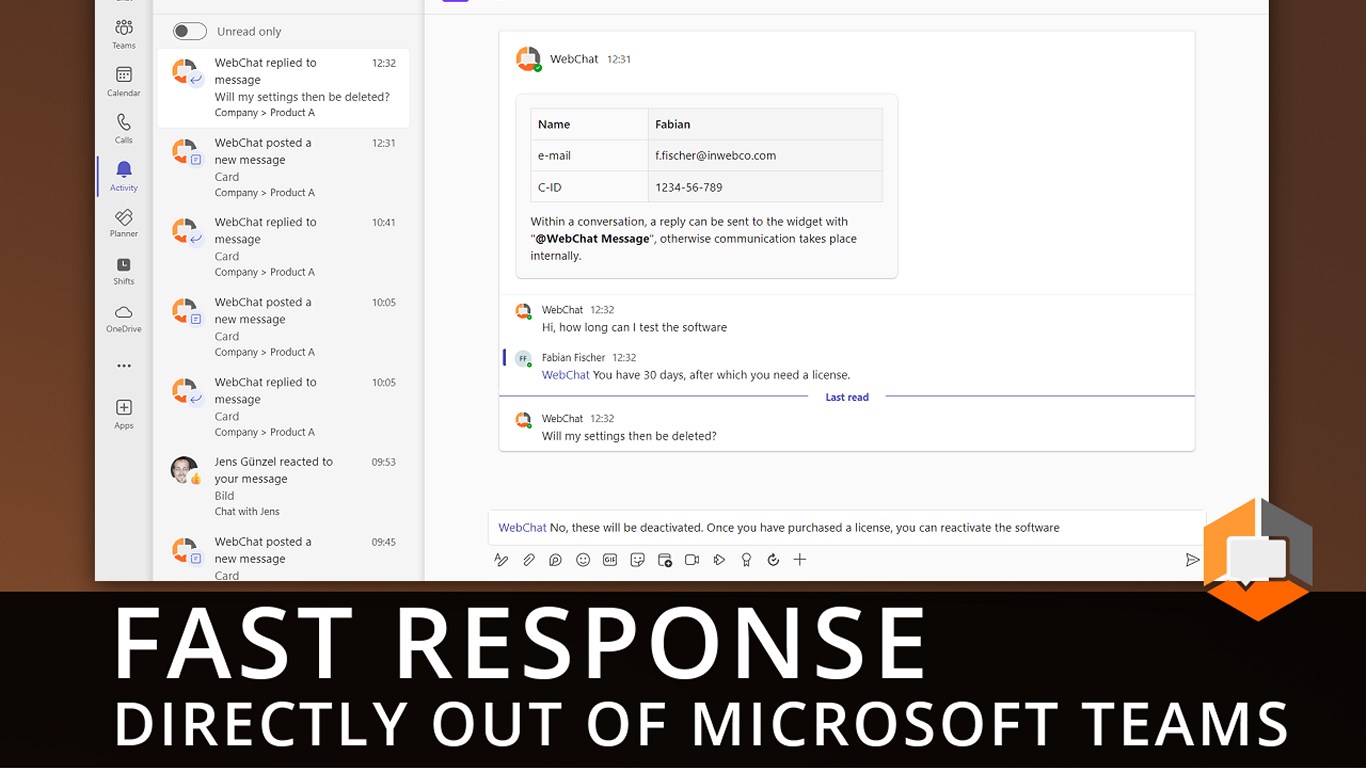
Task: Open the Apps store icon
Action: point(124,413)
